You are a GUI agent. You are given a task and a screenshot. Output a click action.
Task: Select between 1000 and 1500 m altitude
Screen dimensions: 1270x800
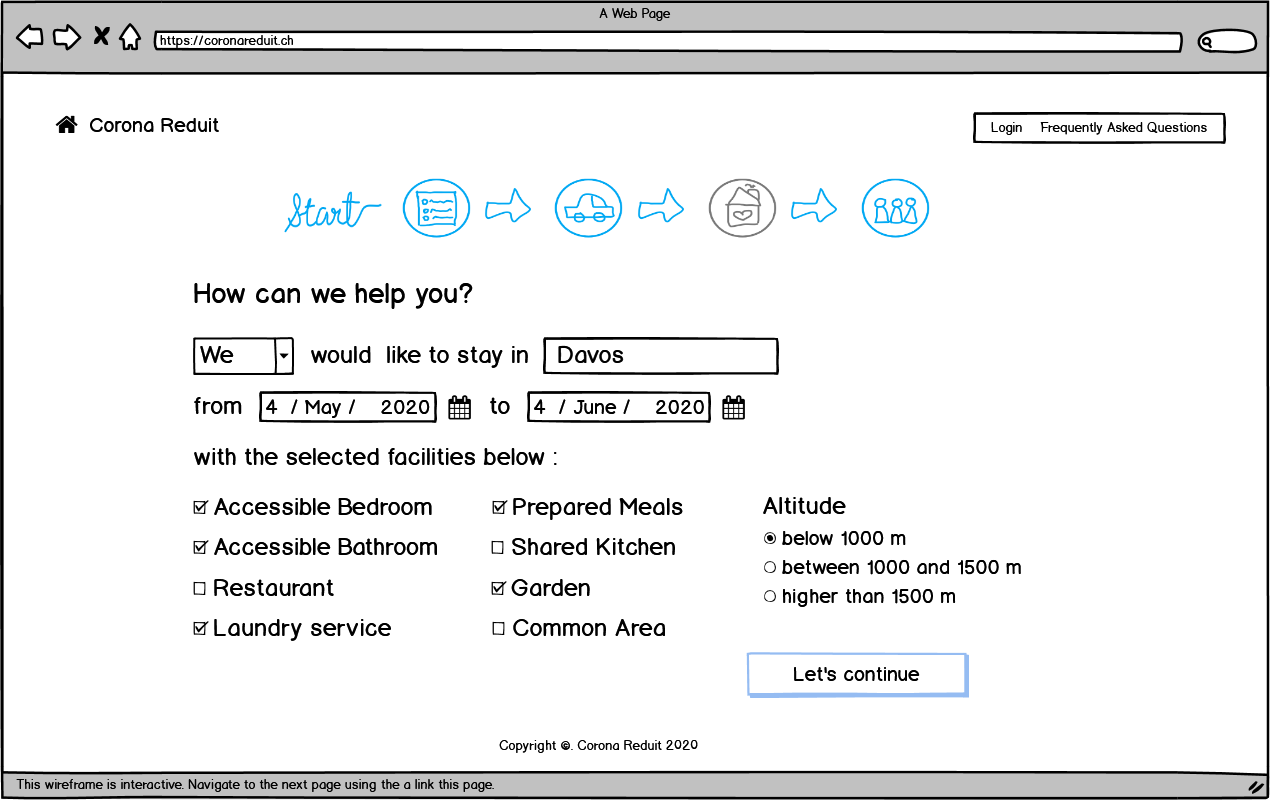coord(770,567)
